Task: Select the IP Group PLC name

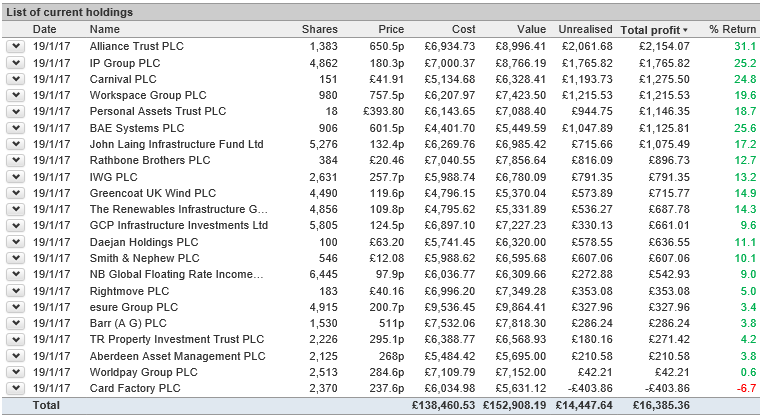Action: tap(125, 63)
